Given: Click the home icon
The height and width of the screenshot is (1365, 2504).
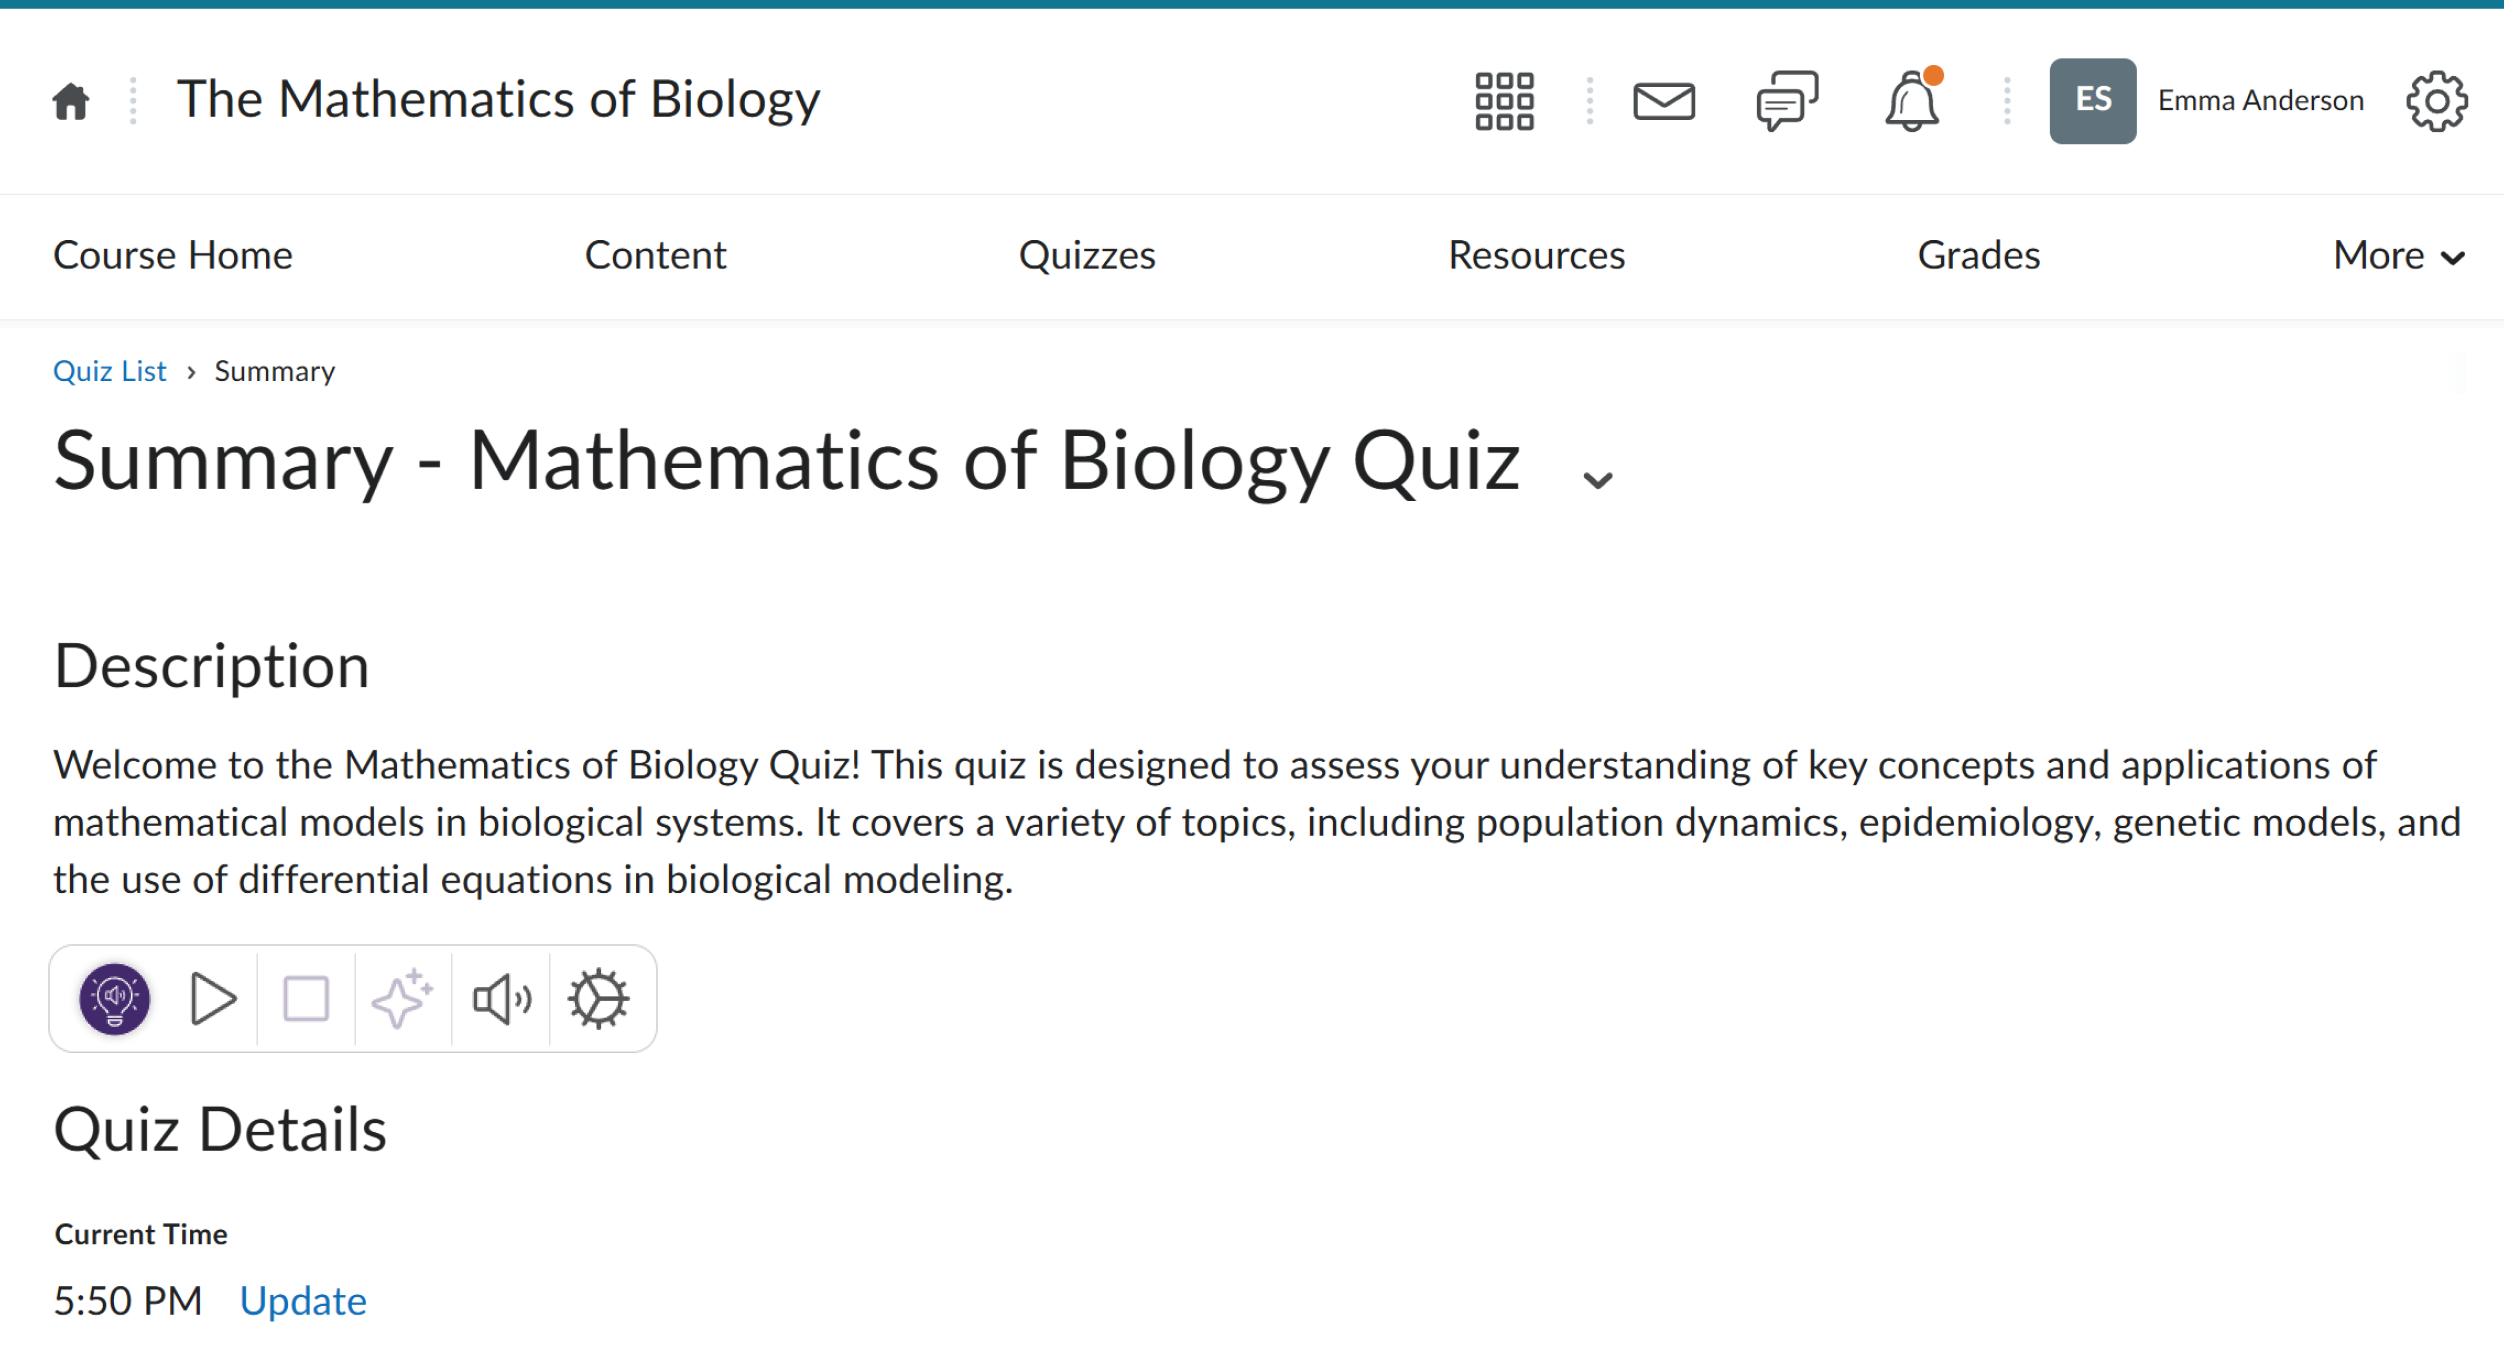Looking at the screenshot, I should click(71, 101).
